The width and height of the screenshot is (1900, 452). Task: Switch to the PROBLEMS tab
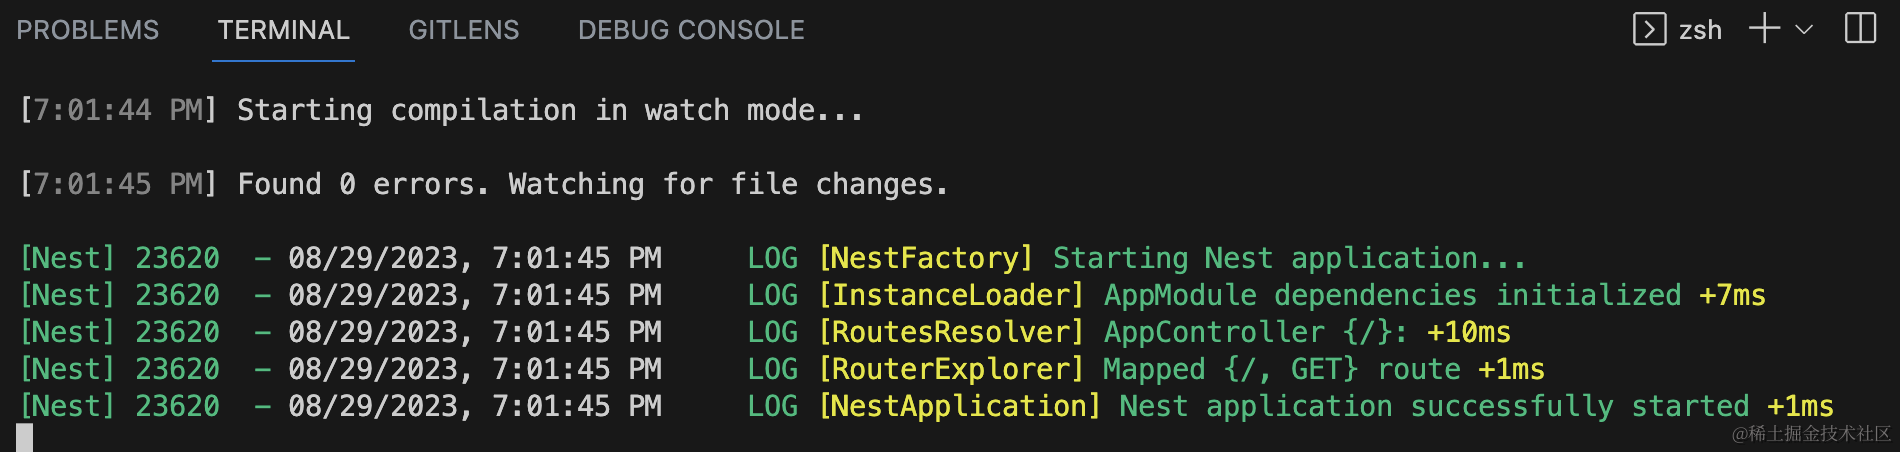pyautogui.click(x=88, y=30)
